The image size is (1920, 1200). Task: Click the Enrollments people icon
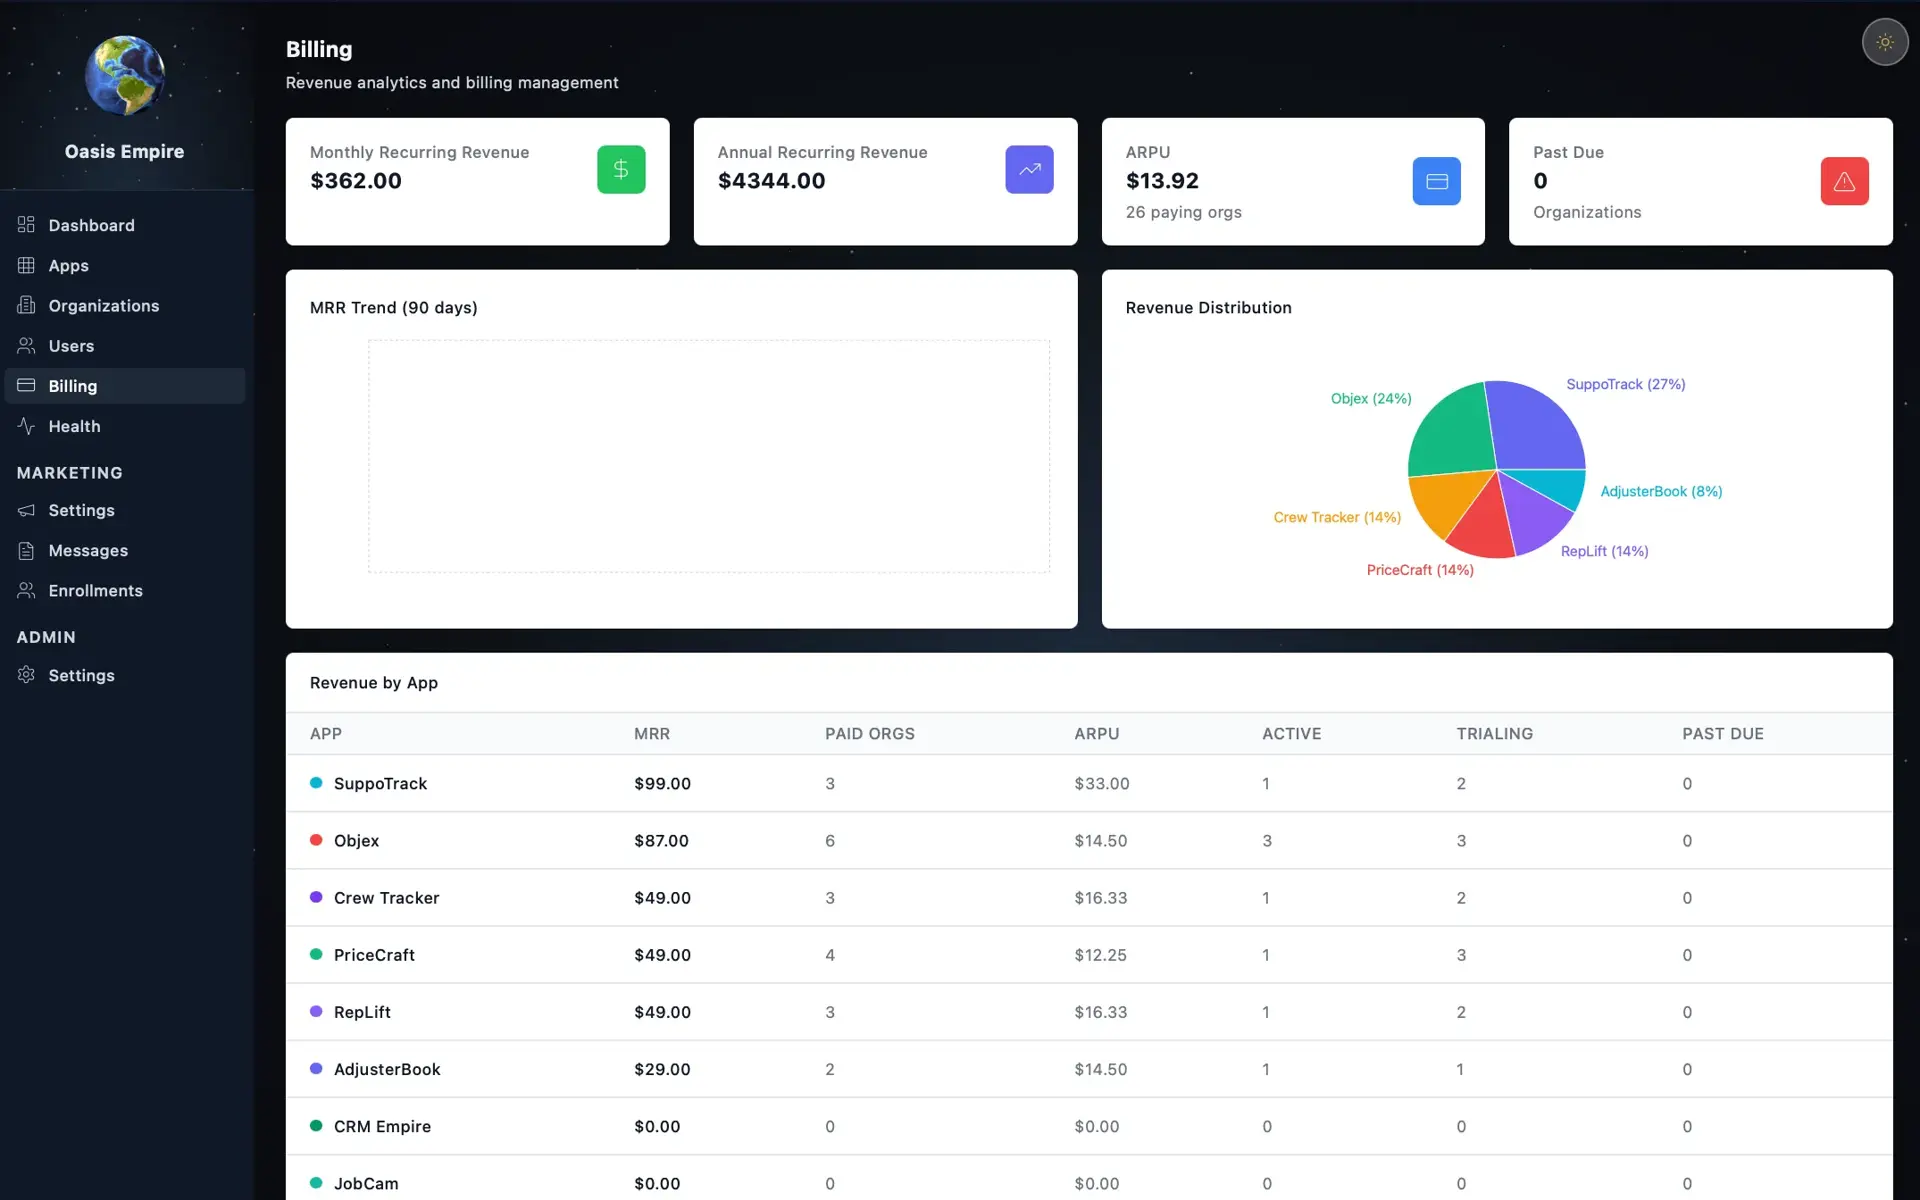click(26, 590)
